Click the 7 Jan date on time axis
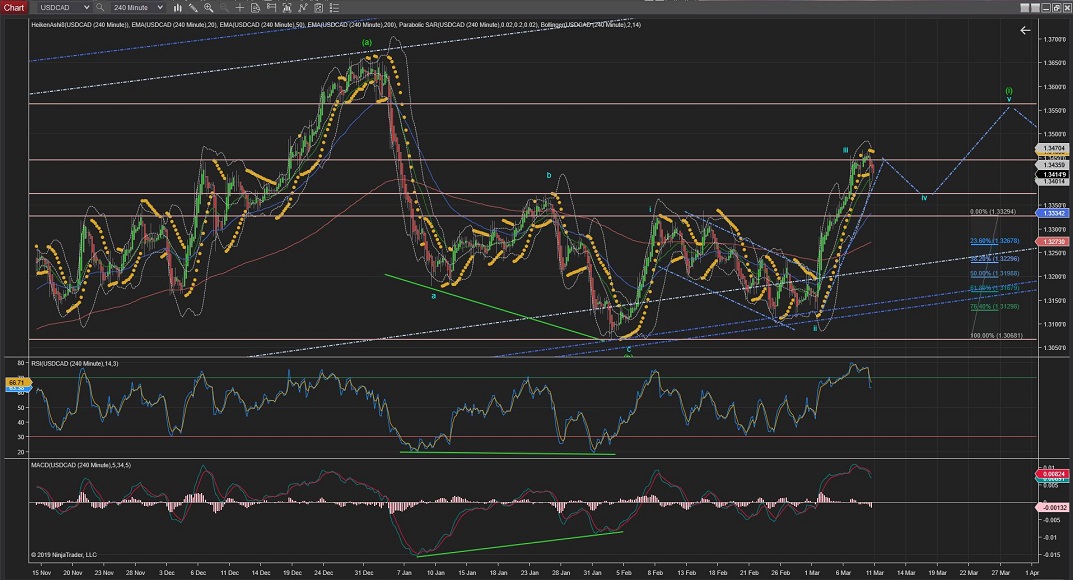 click(404, 572)
